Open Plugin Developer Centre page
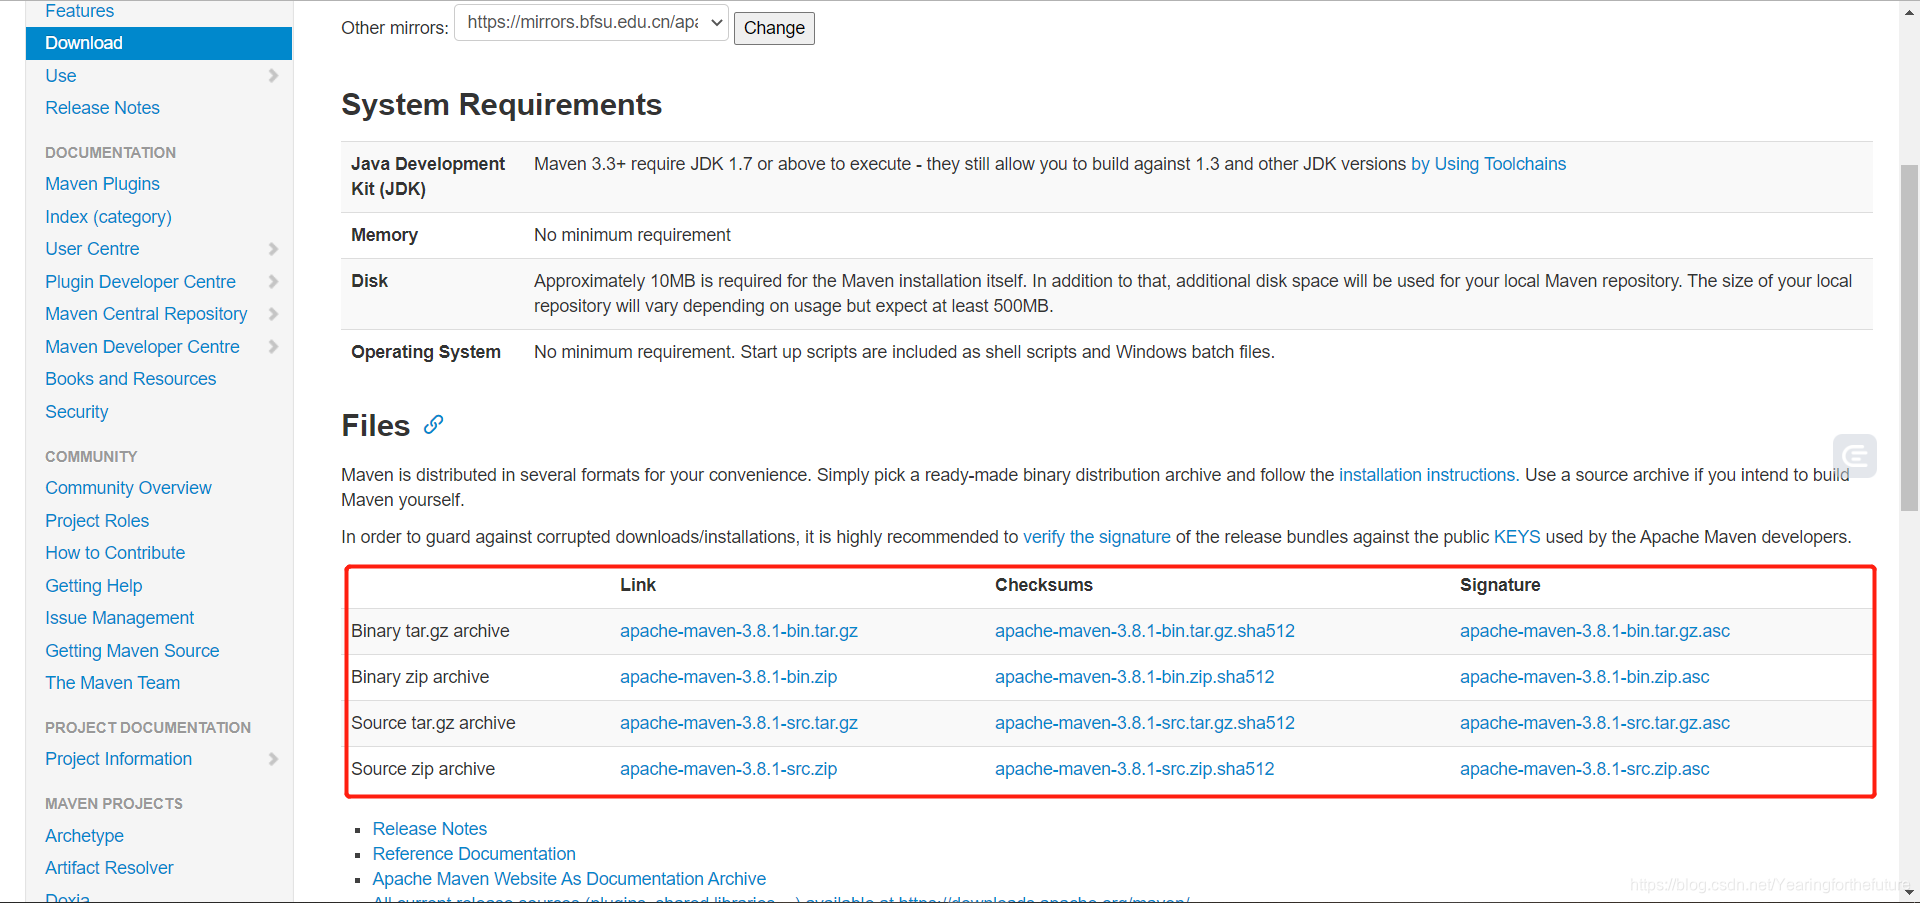 coord(140,282)
